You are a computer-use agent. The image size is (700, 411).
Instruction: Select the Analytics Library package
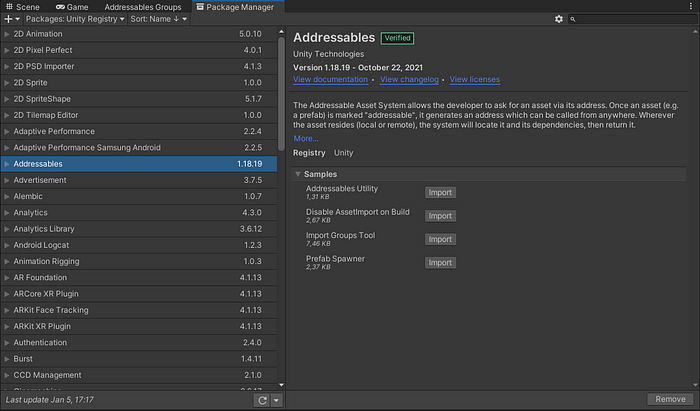139,229
